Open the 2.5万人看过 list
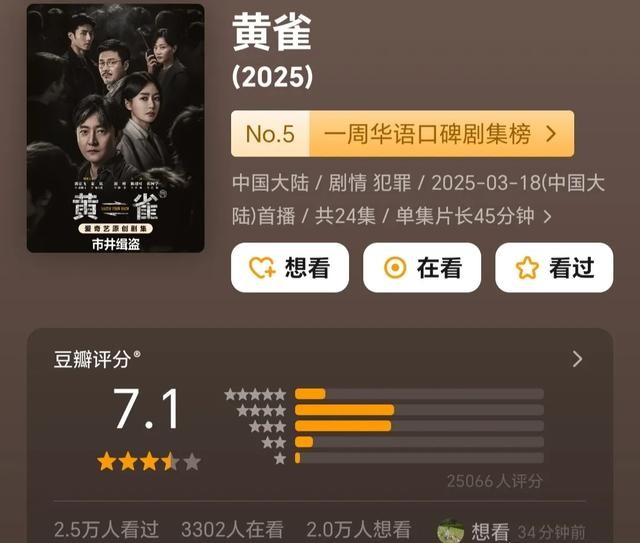Screen dimensions: 640x543 tap(106, 530)
